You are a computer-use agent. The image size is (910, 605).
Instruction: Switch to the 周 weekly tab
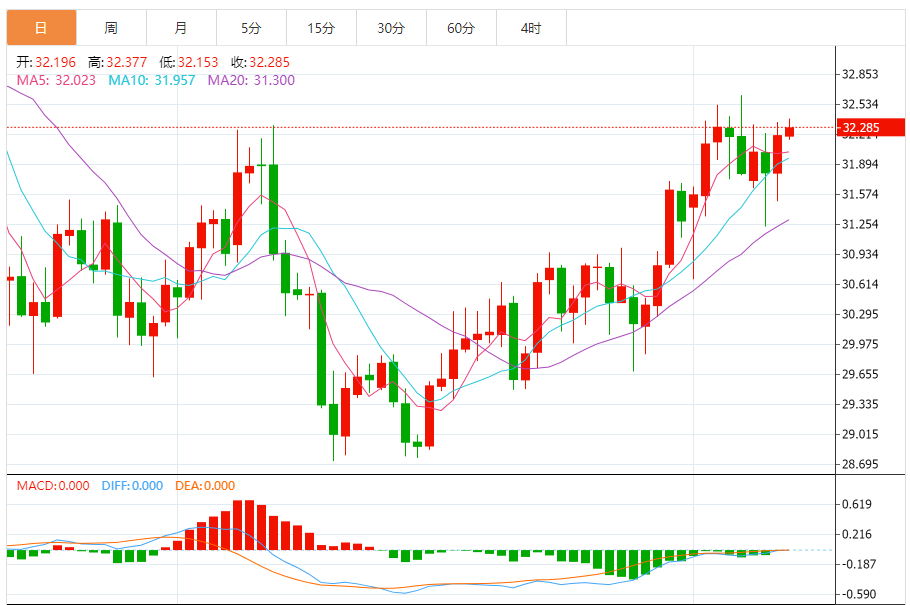(x=111, y=28)
